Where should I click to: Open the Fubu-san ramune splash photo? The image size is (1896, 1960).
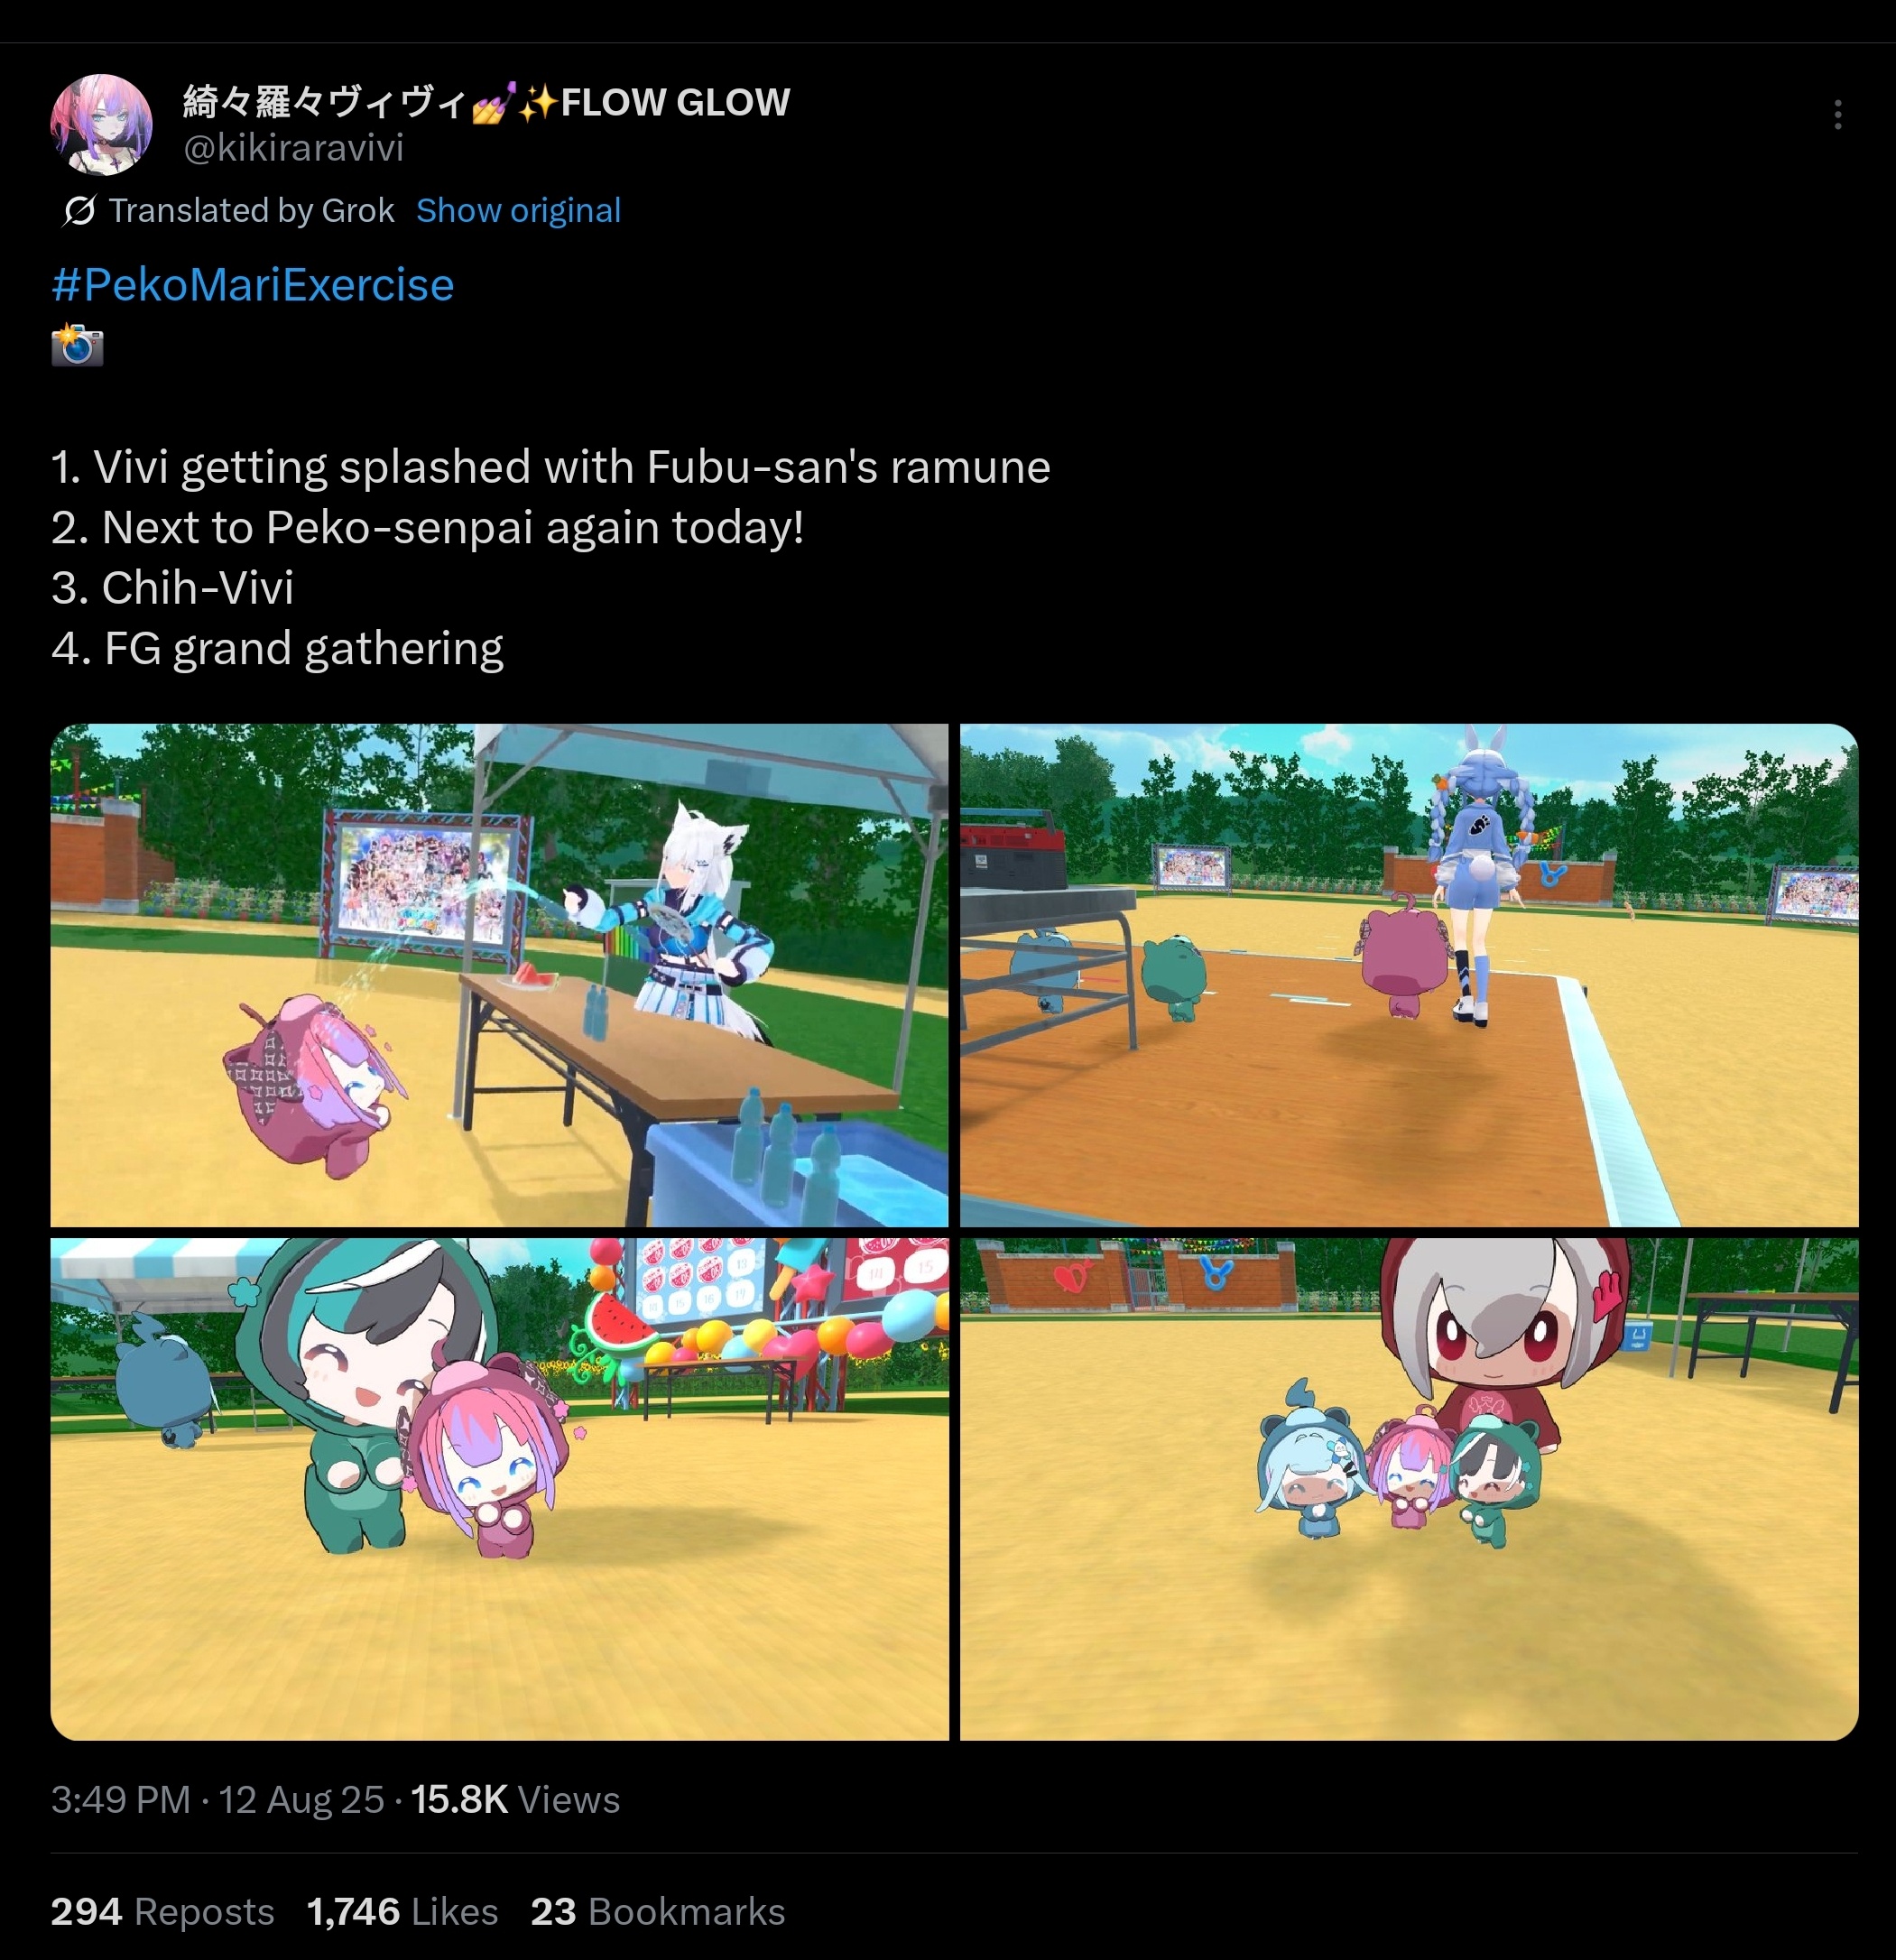pyautogui.click(x=499, y=975)
